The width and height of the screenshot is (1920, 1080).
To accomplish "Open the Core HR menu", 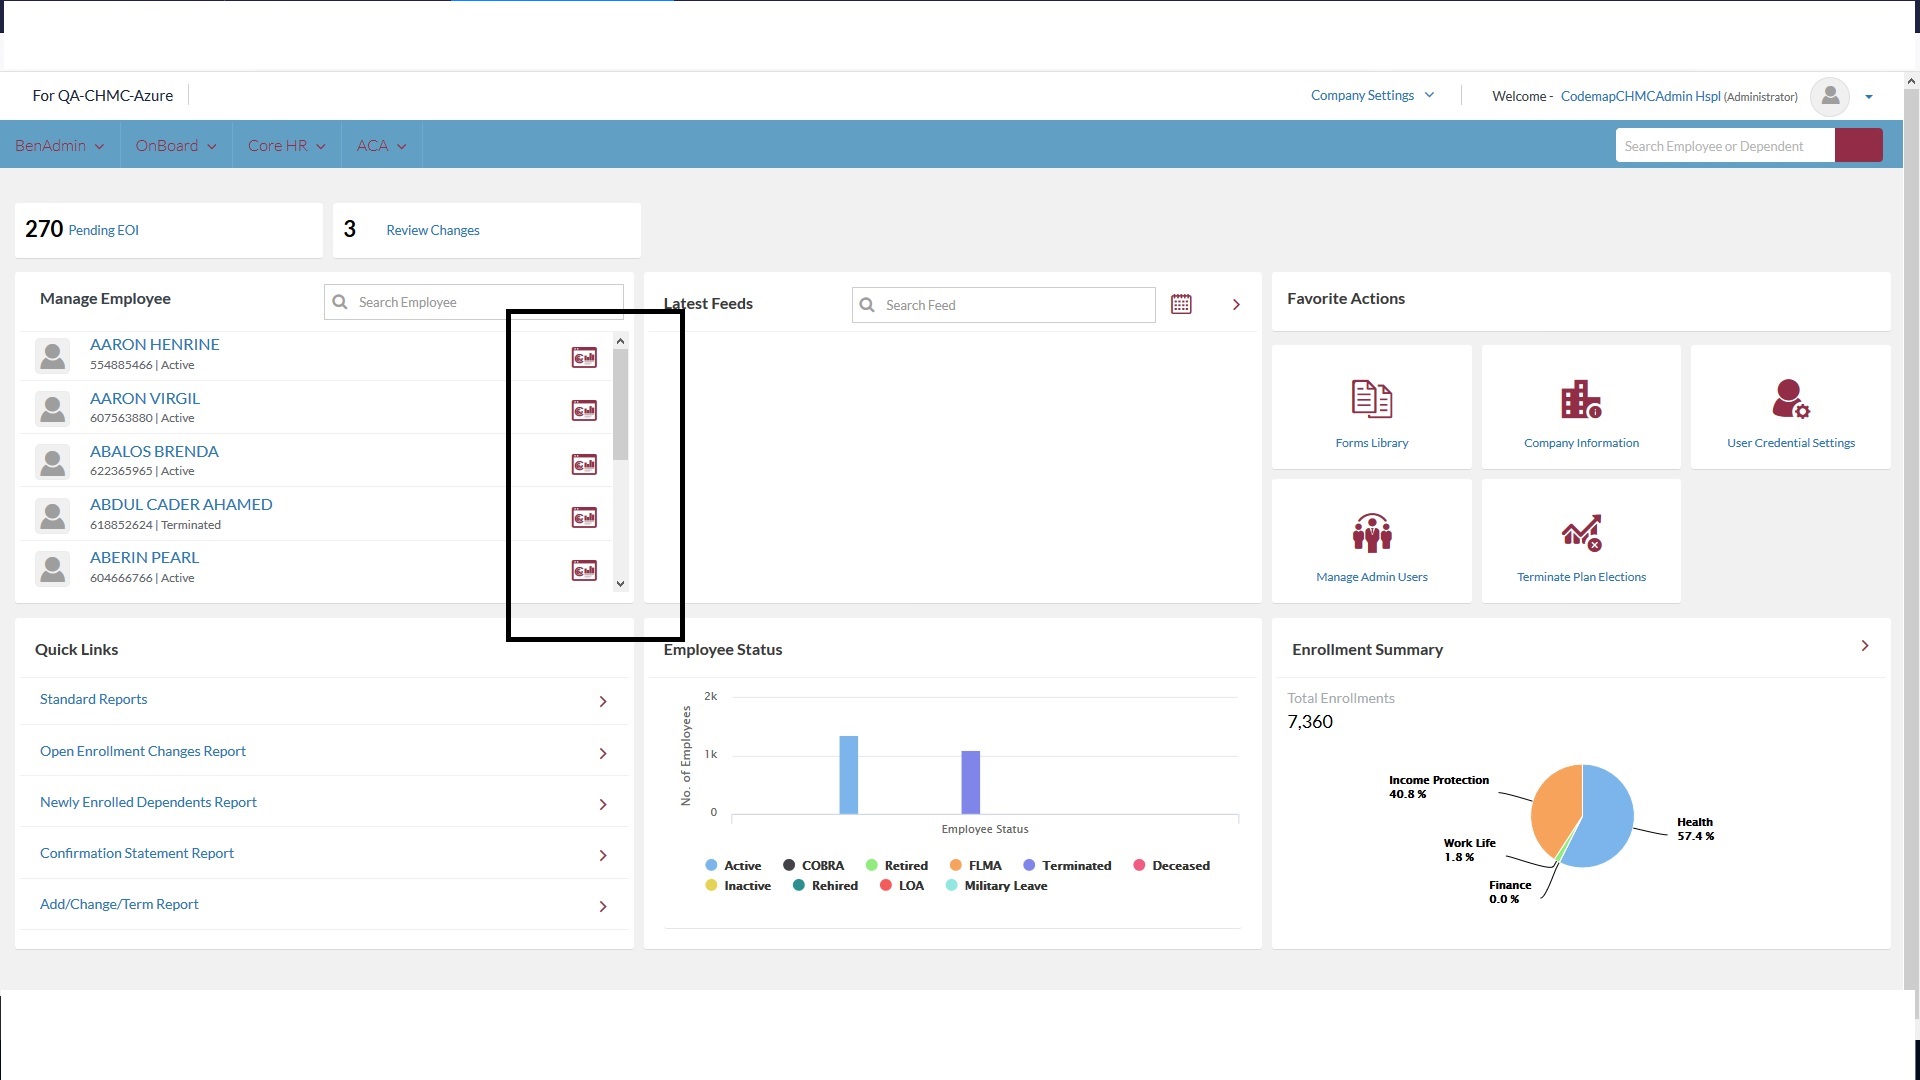I will (x=286, y=146).
